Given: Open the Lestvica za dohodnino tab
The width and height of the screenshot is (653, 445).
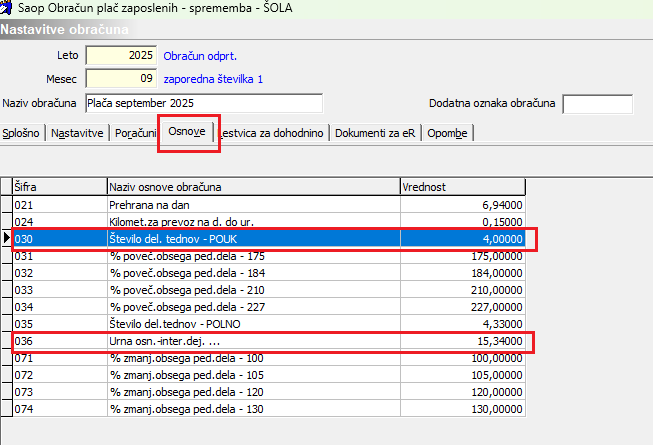Looking at the screenshot, I should click(272, 133).
